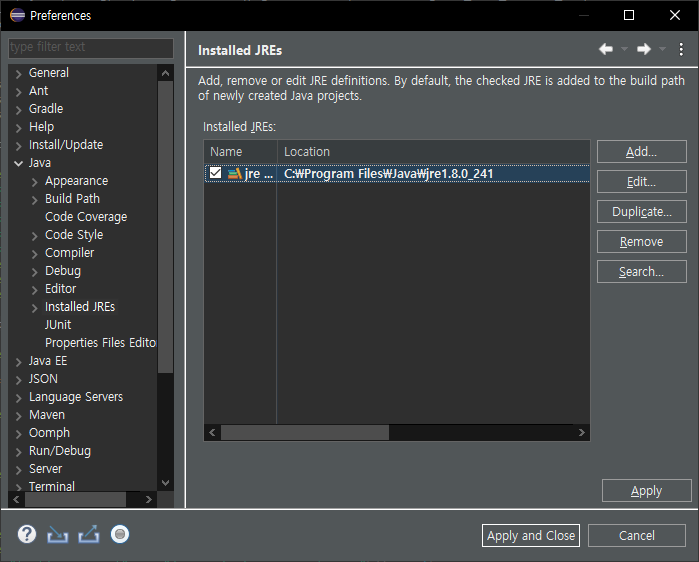Expand the Server tree node
The height and width of the screenshot is (562, 699).
click(18, 470)
